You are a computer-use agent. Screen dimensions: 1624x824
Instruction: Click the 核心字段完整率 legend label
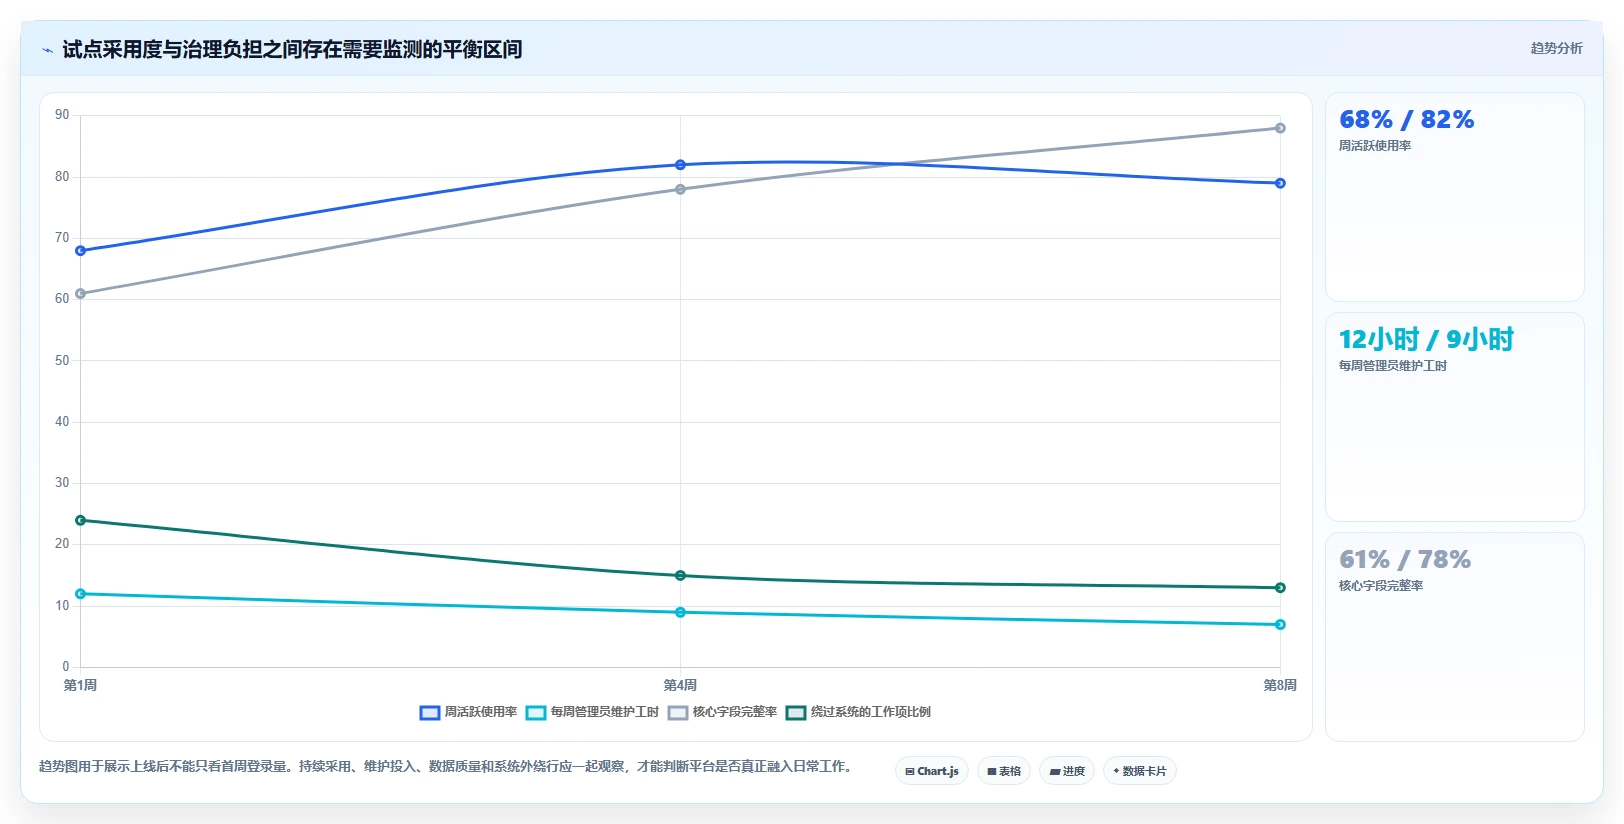pyautogui.click(x=735, y=712)
